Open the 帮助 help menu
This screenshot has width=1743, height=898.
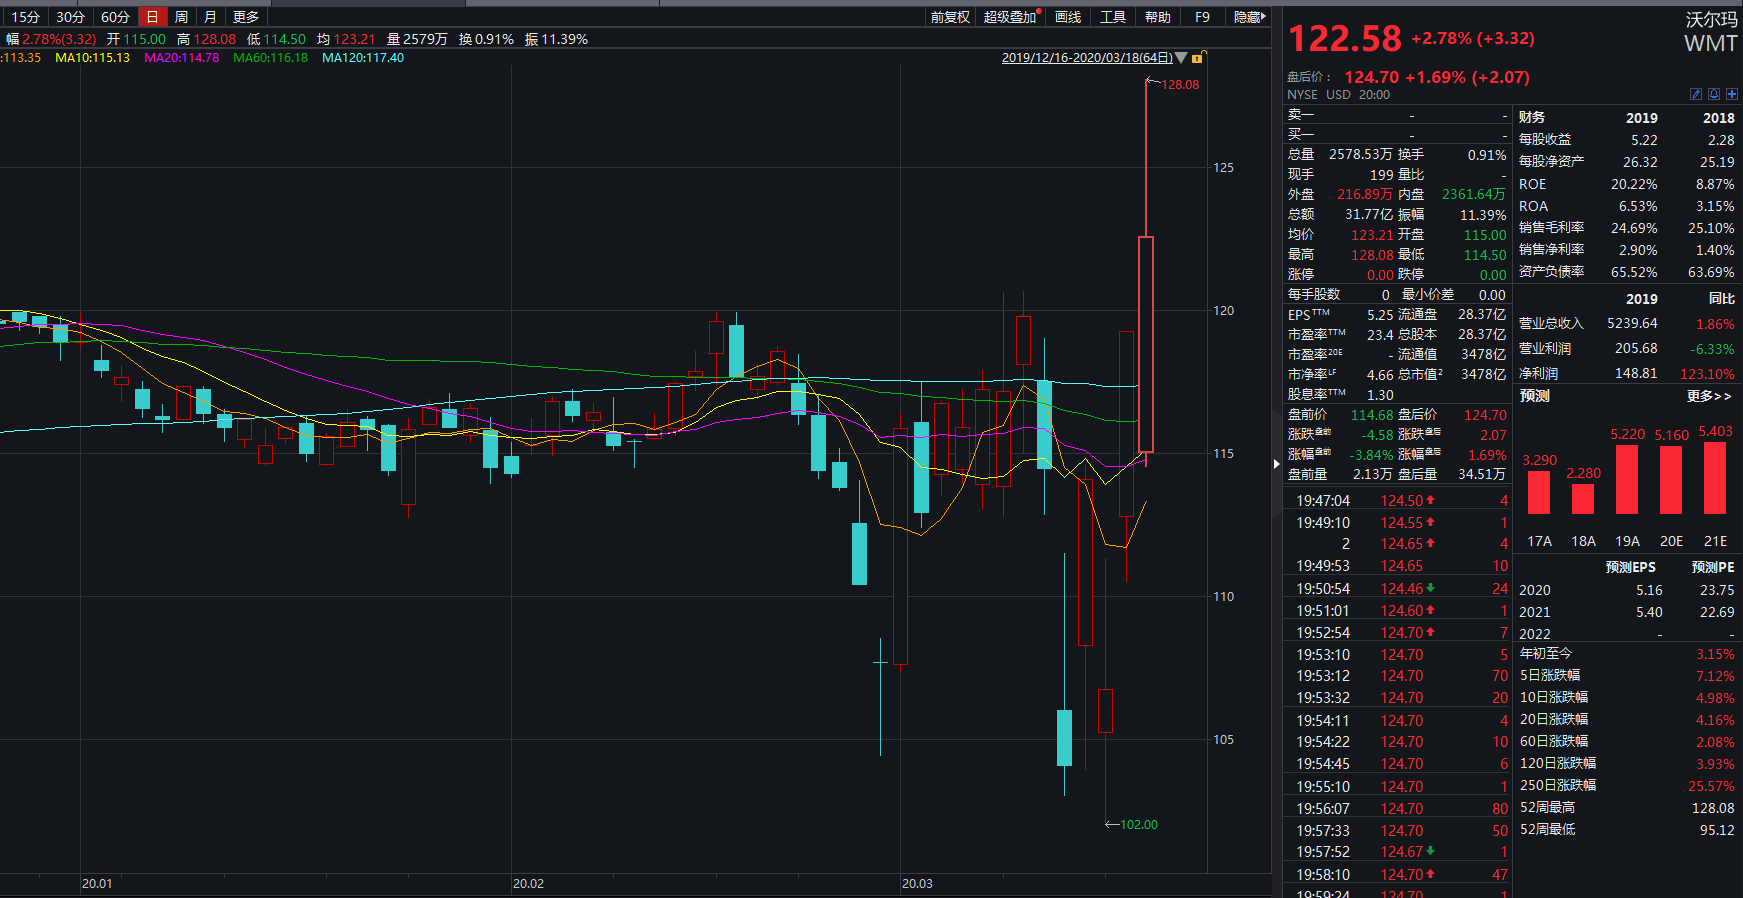[x=1157, y=17]
